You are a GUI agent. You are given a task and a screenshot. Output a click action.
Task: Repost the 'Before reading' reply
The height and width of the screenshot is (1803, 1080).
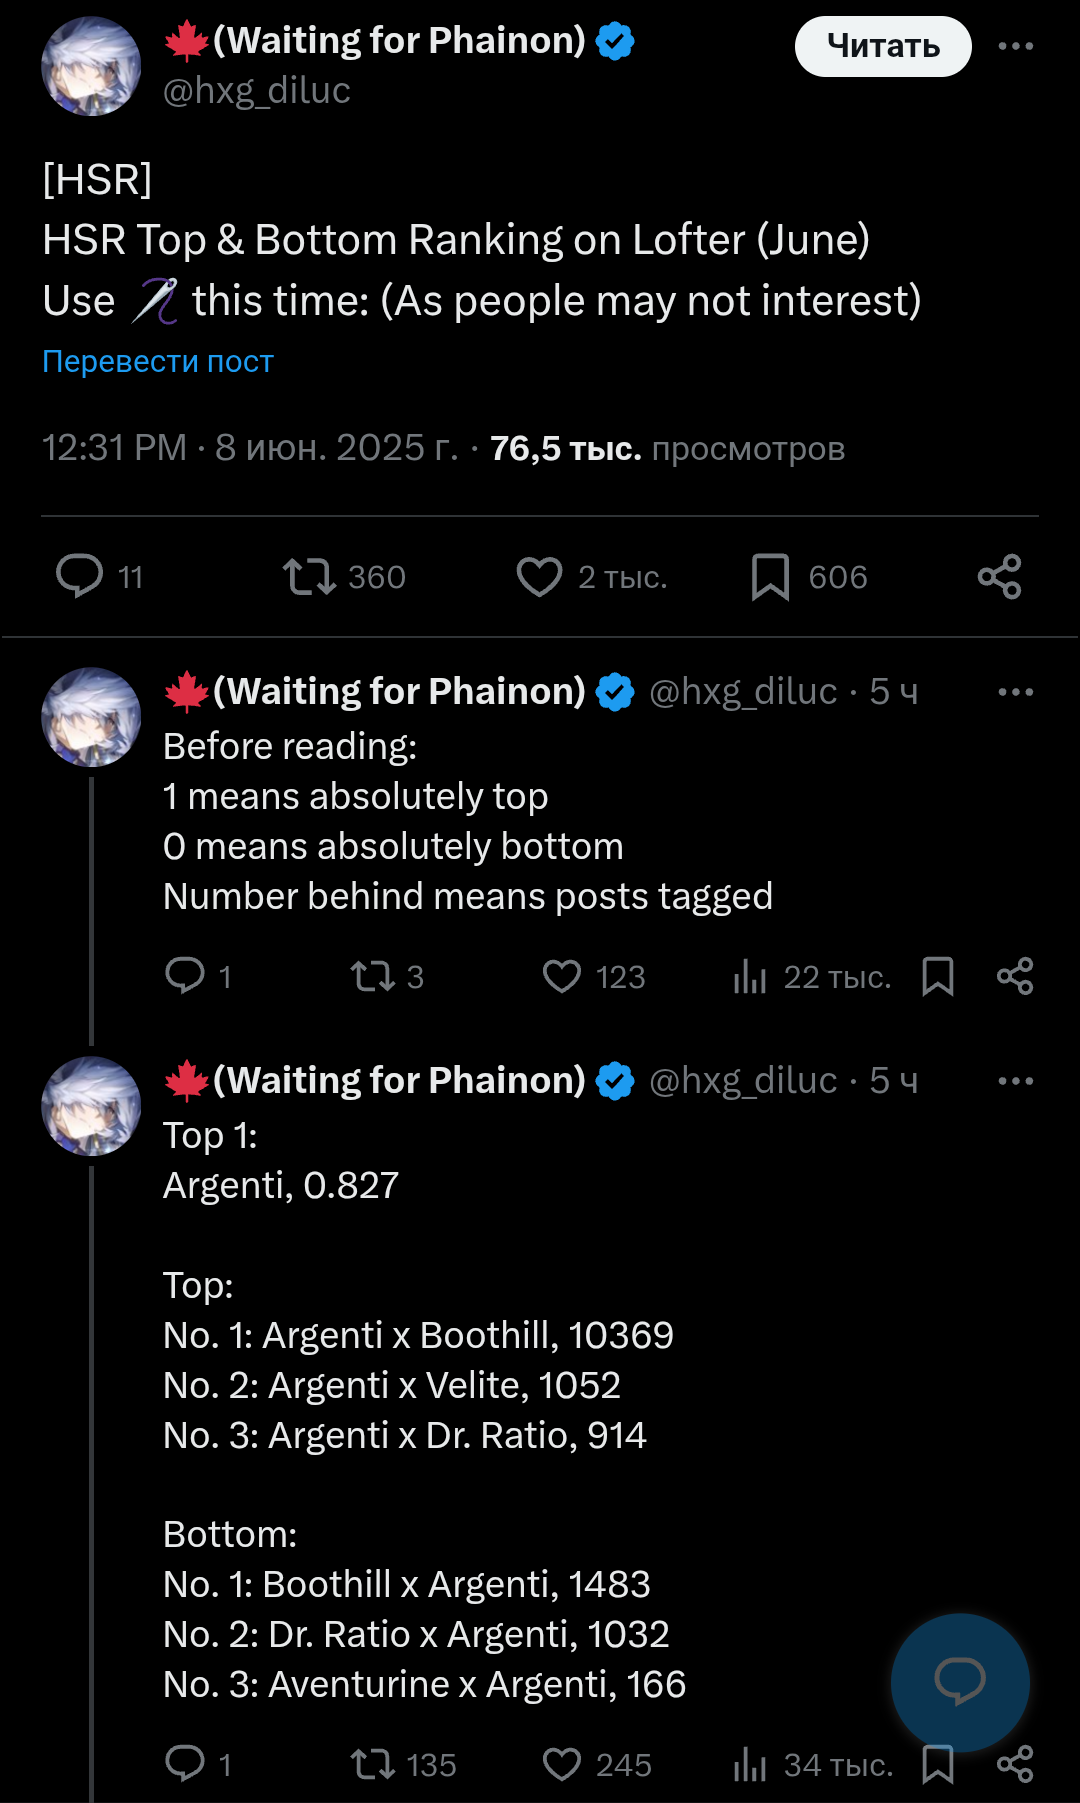pyautogui.click(x=373, y=976)
